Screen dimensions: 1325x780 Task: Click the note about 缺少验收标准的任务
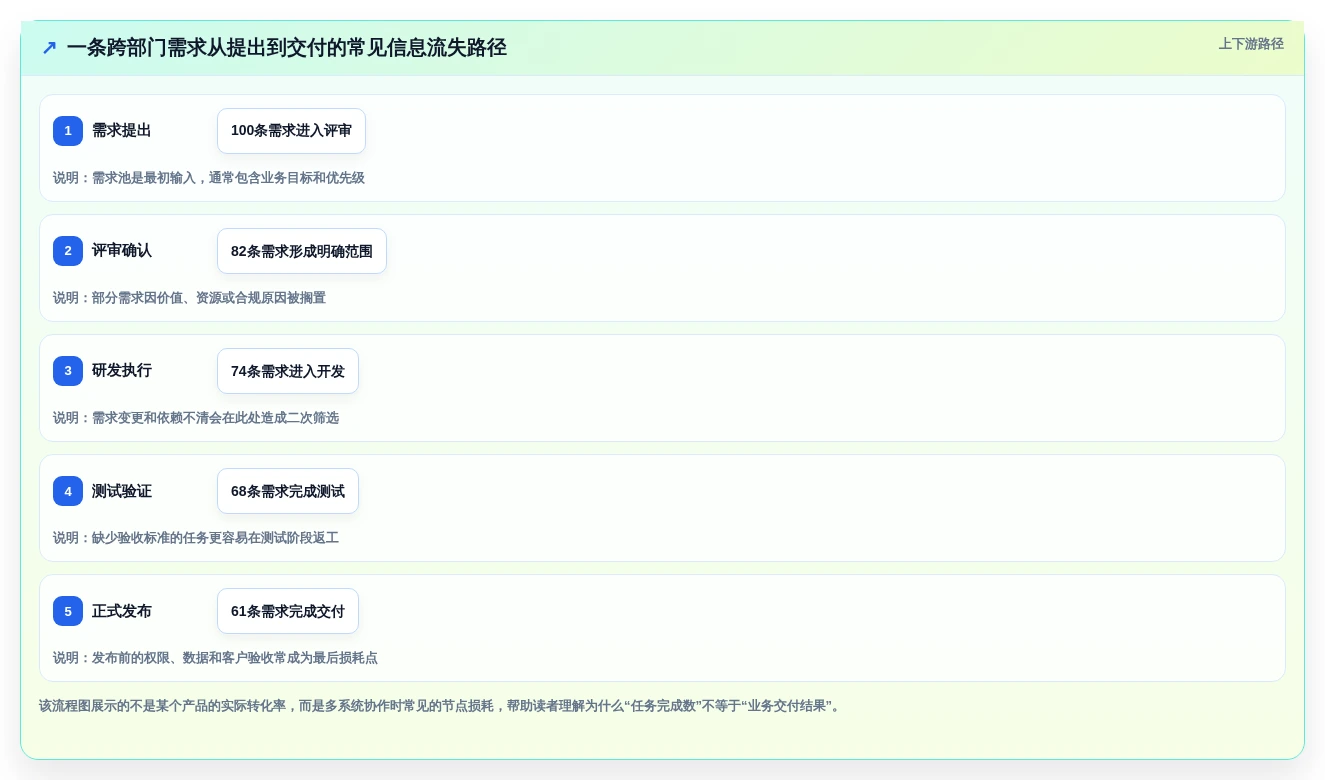(x=196, y=538)
